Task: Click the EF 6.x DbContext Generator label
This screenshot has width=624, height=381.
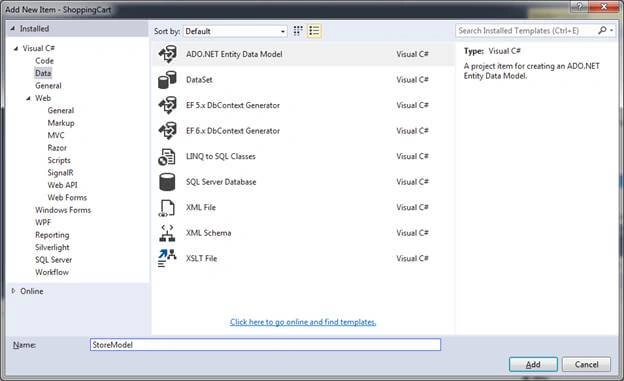Action: coord(233,131)
